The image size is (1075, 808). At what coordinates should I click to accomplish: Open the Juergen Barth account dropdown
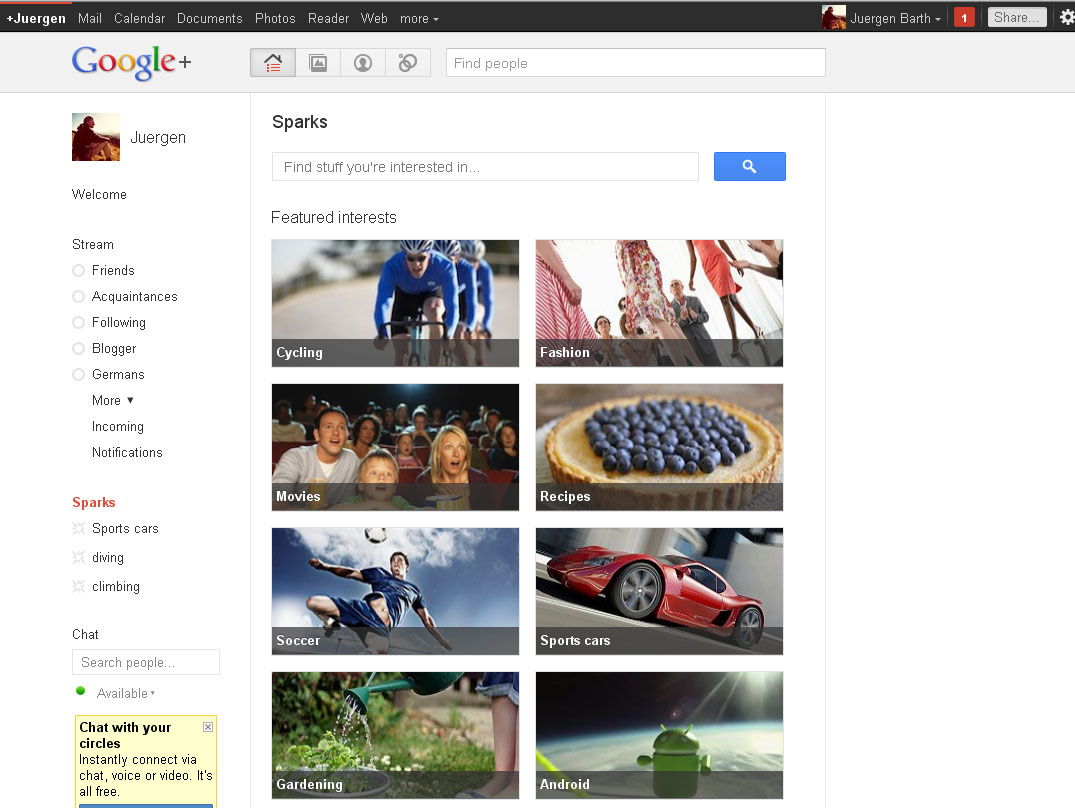coord(895,19)
